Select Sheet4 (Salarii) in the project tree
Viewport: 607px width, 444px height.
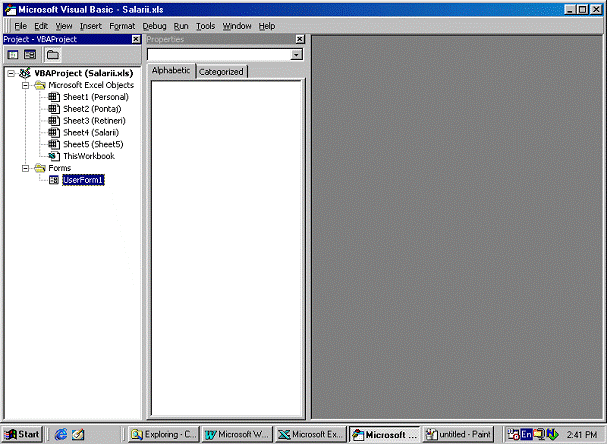point(91,133)
